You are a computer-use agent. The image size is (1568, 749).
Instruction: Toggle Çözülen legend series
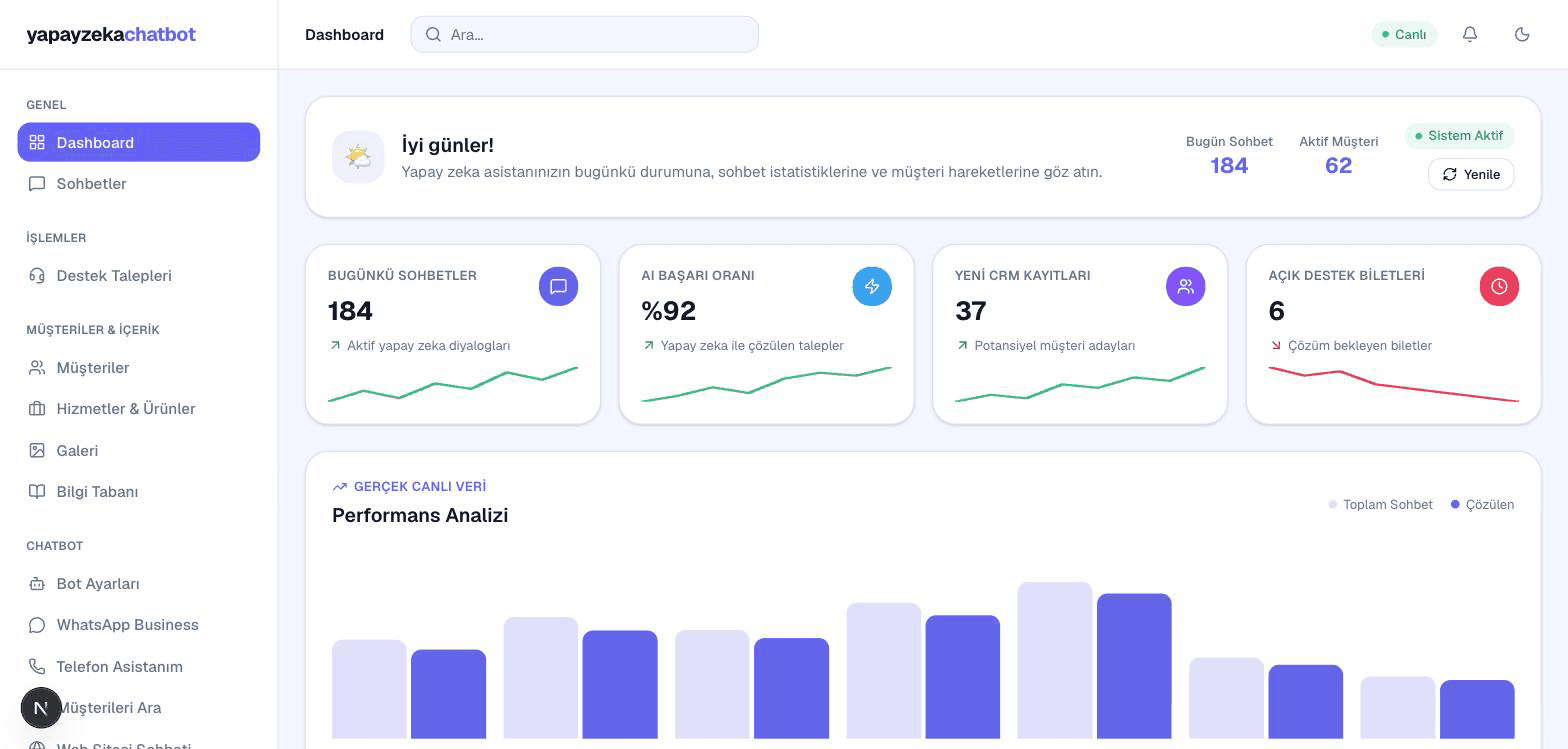pos(1482,505)
